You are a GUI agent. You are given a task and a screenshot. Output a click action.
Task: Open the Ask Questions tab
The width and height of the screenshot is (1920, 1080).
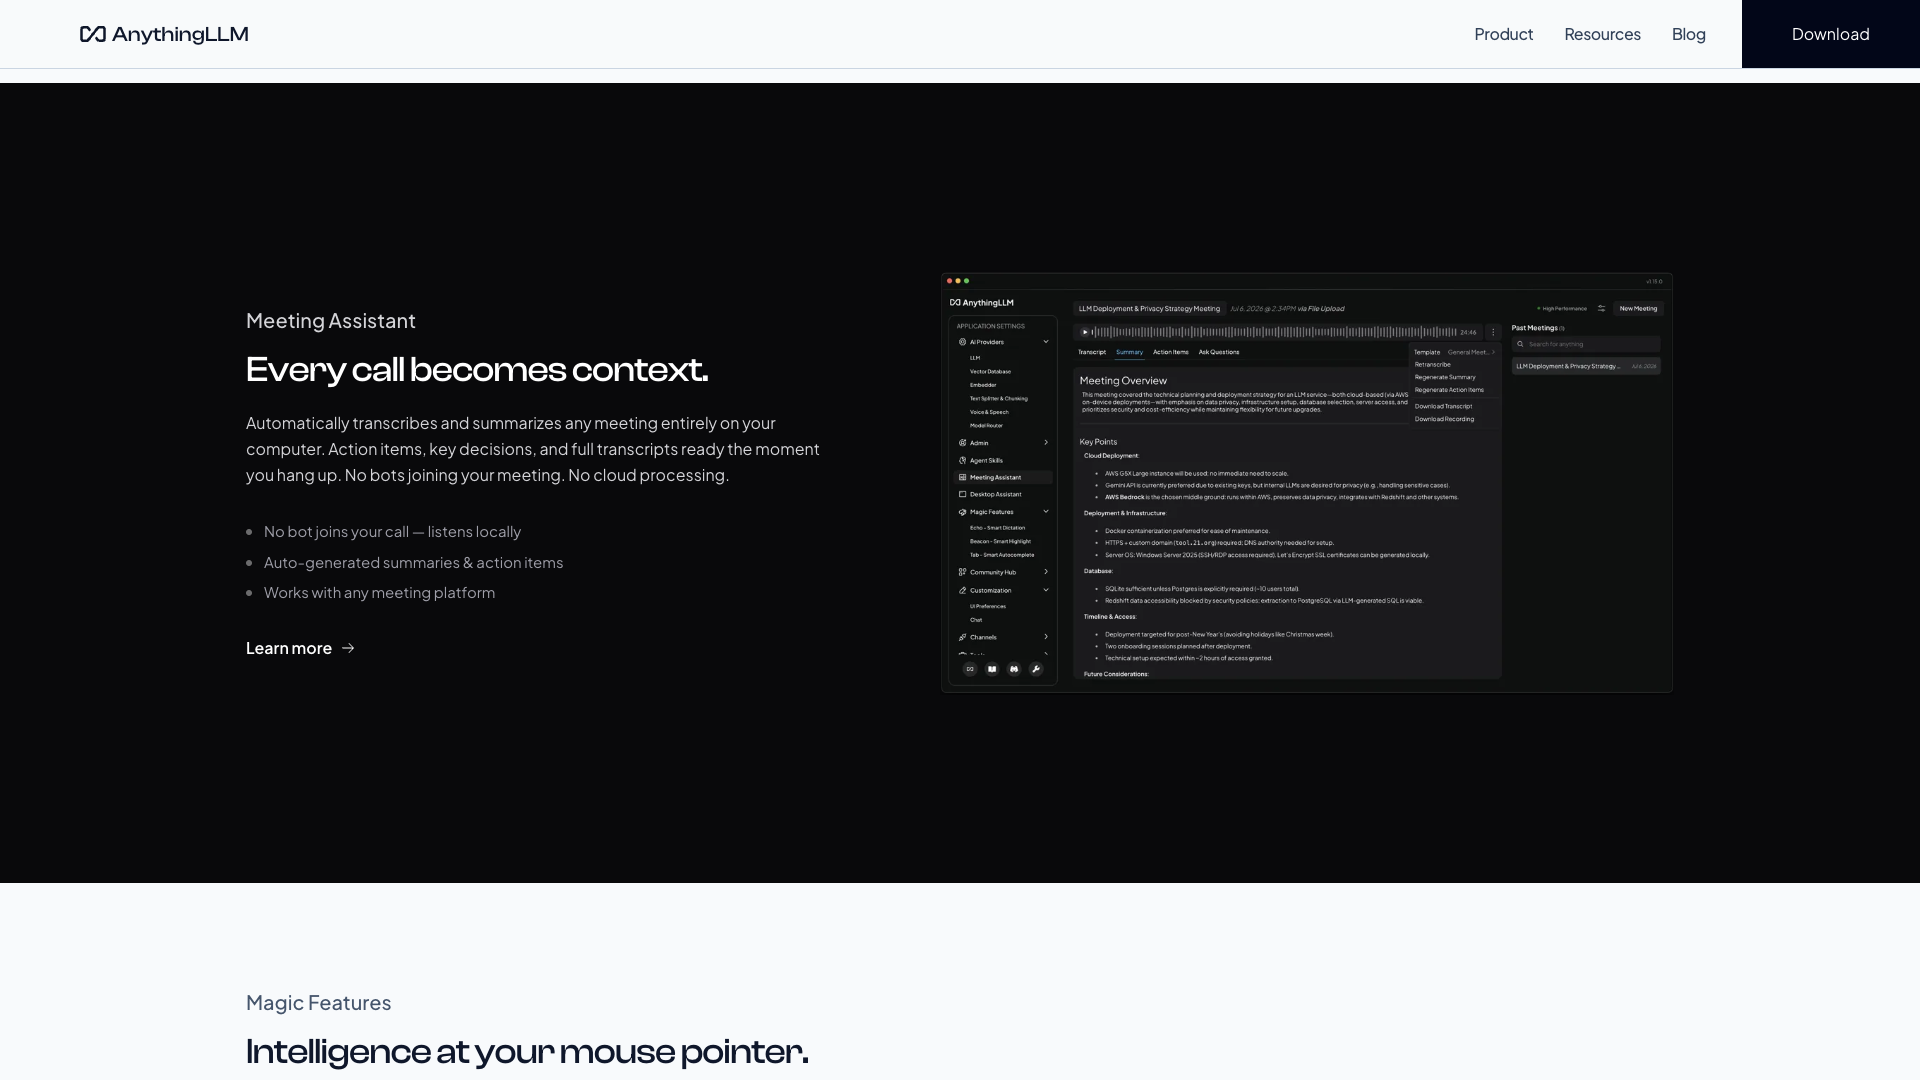(1219, 352)
